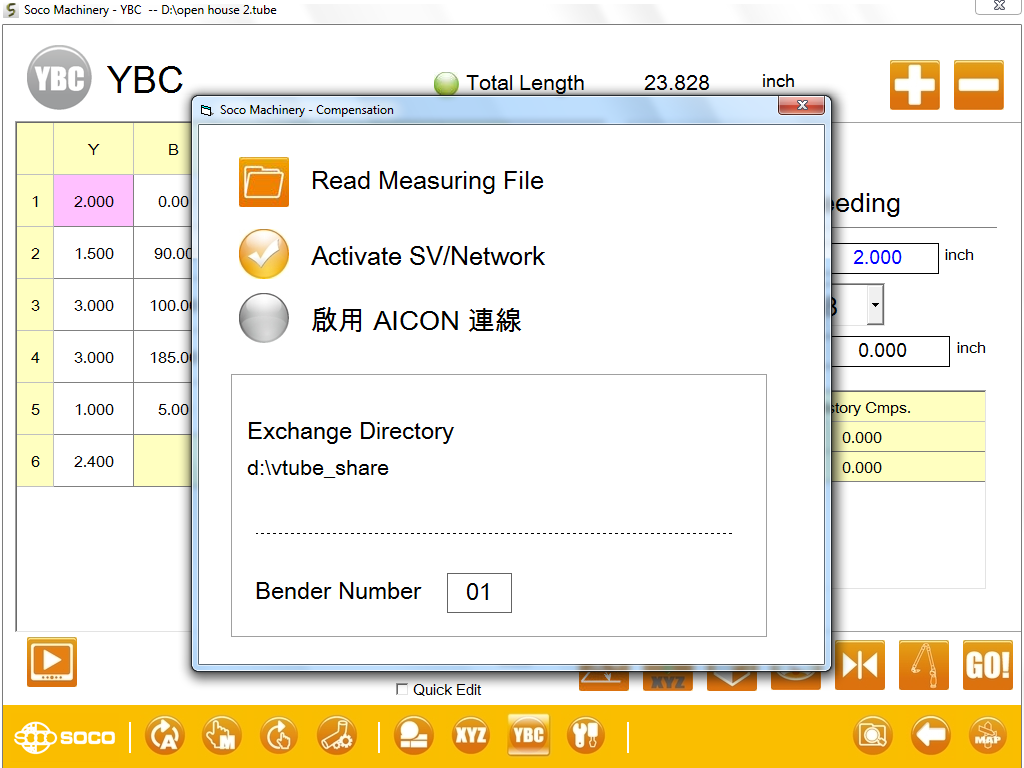Select the YBC tab in bottom toolbar

point(528,736)
